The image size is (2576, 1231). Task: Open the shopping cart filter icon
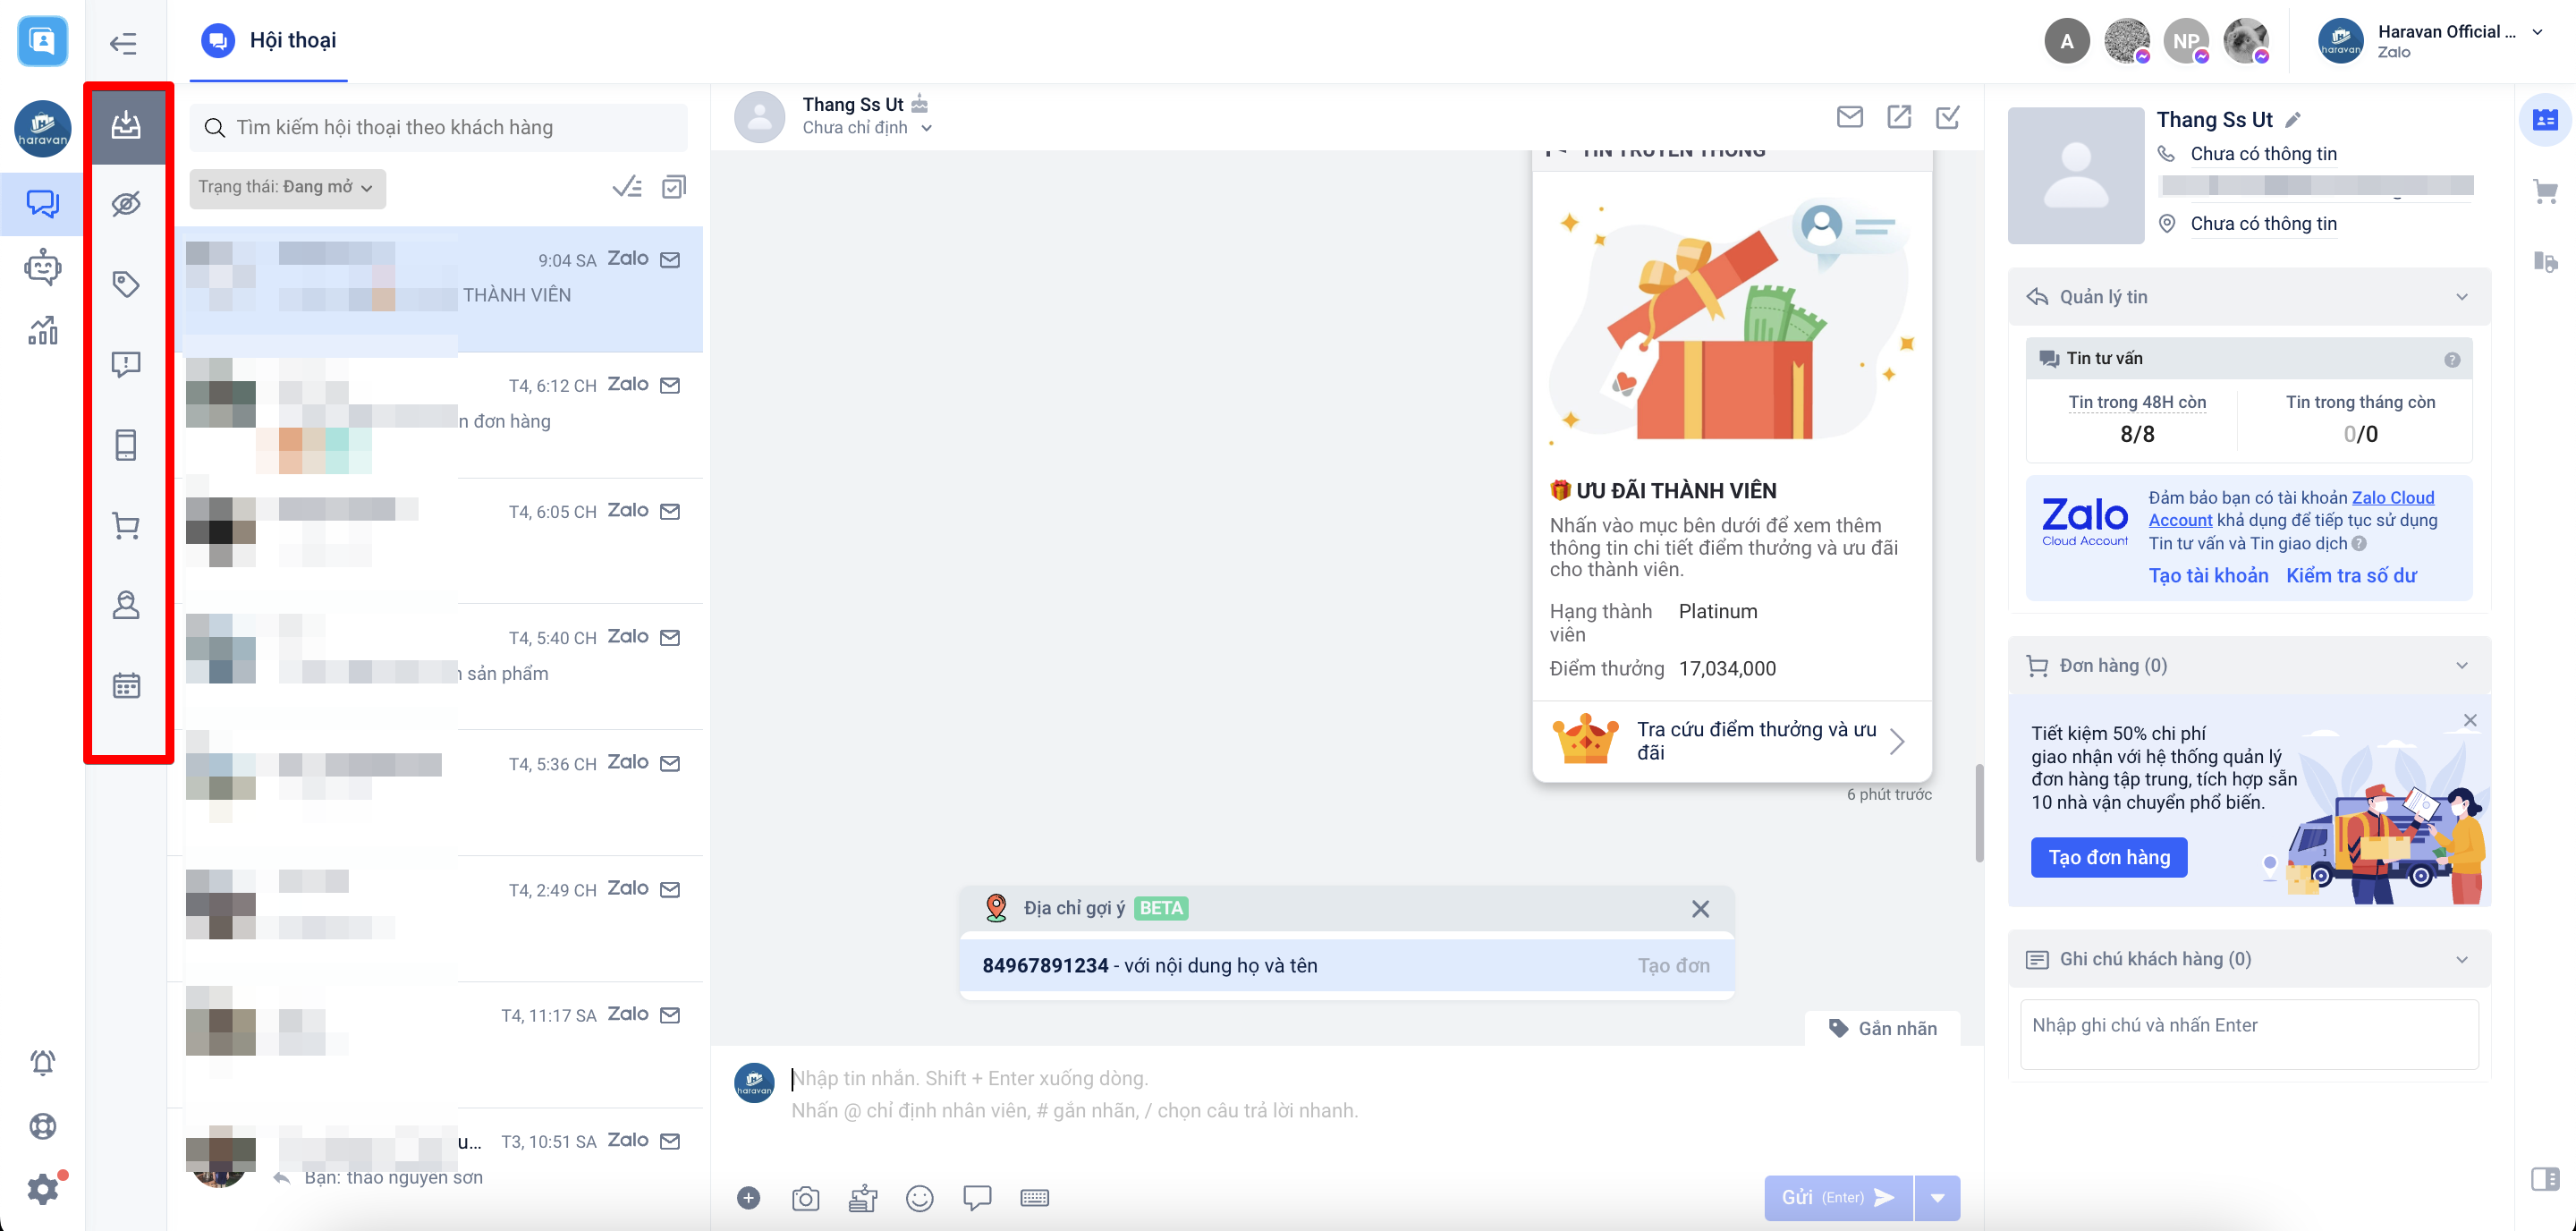(126, 525)
